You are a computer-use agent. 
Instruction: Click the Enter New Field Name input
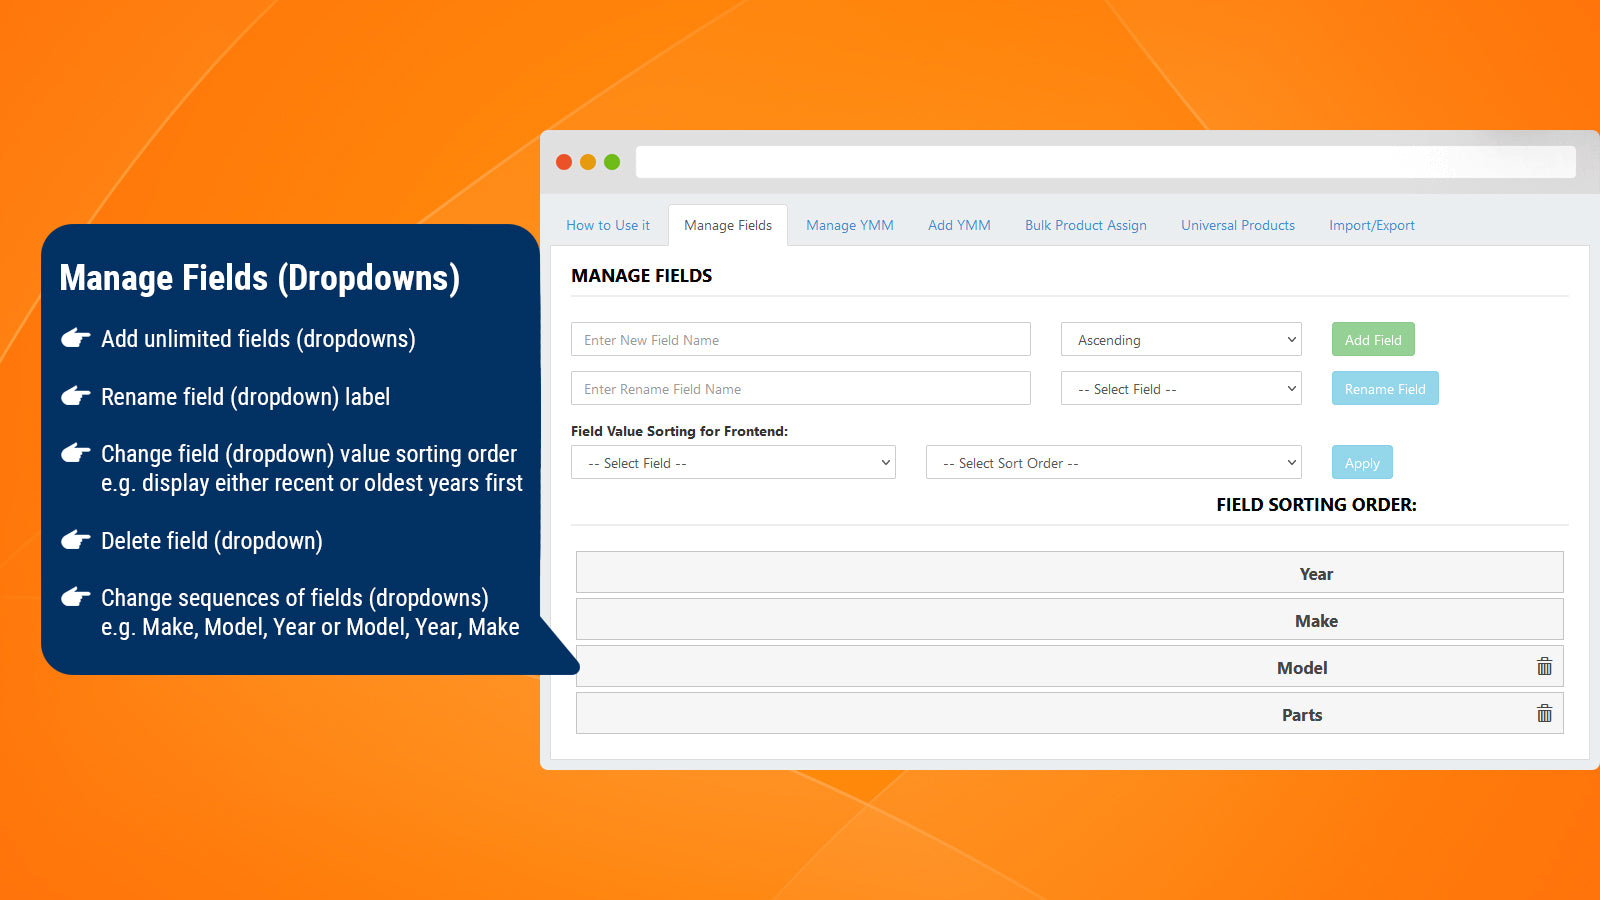tap(799, 339)
